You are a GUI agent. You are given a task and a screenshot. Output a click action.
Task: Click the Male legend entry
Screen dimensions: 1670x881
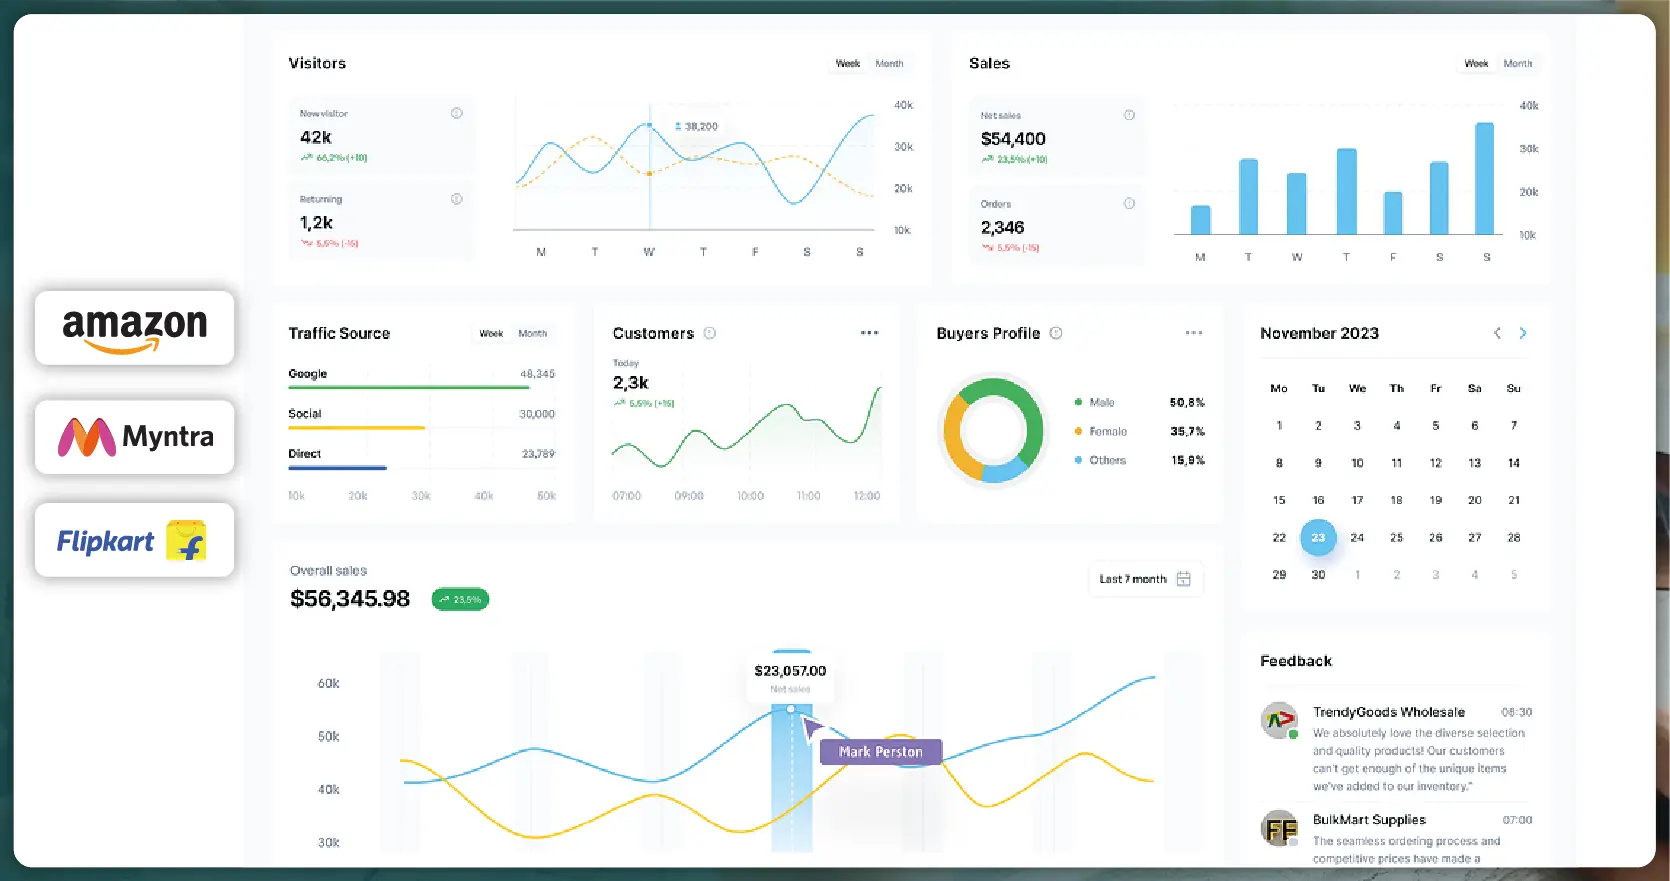(x=1095, y=402)
